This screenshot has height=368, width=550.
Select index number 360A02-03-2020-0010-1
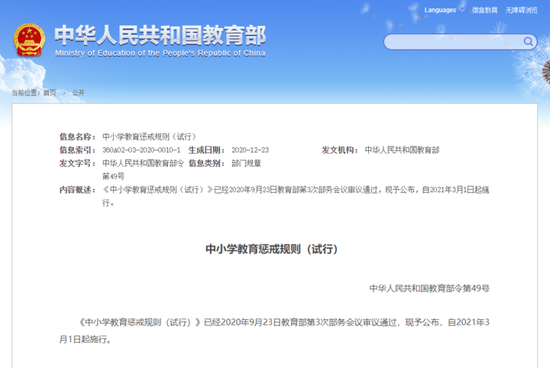[x=141, y=150]
